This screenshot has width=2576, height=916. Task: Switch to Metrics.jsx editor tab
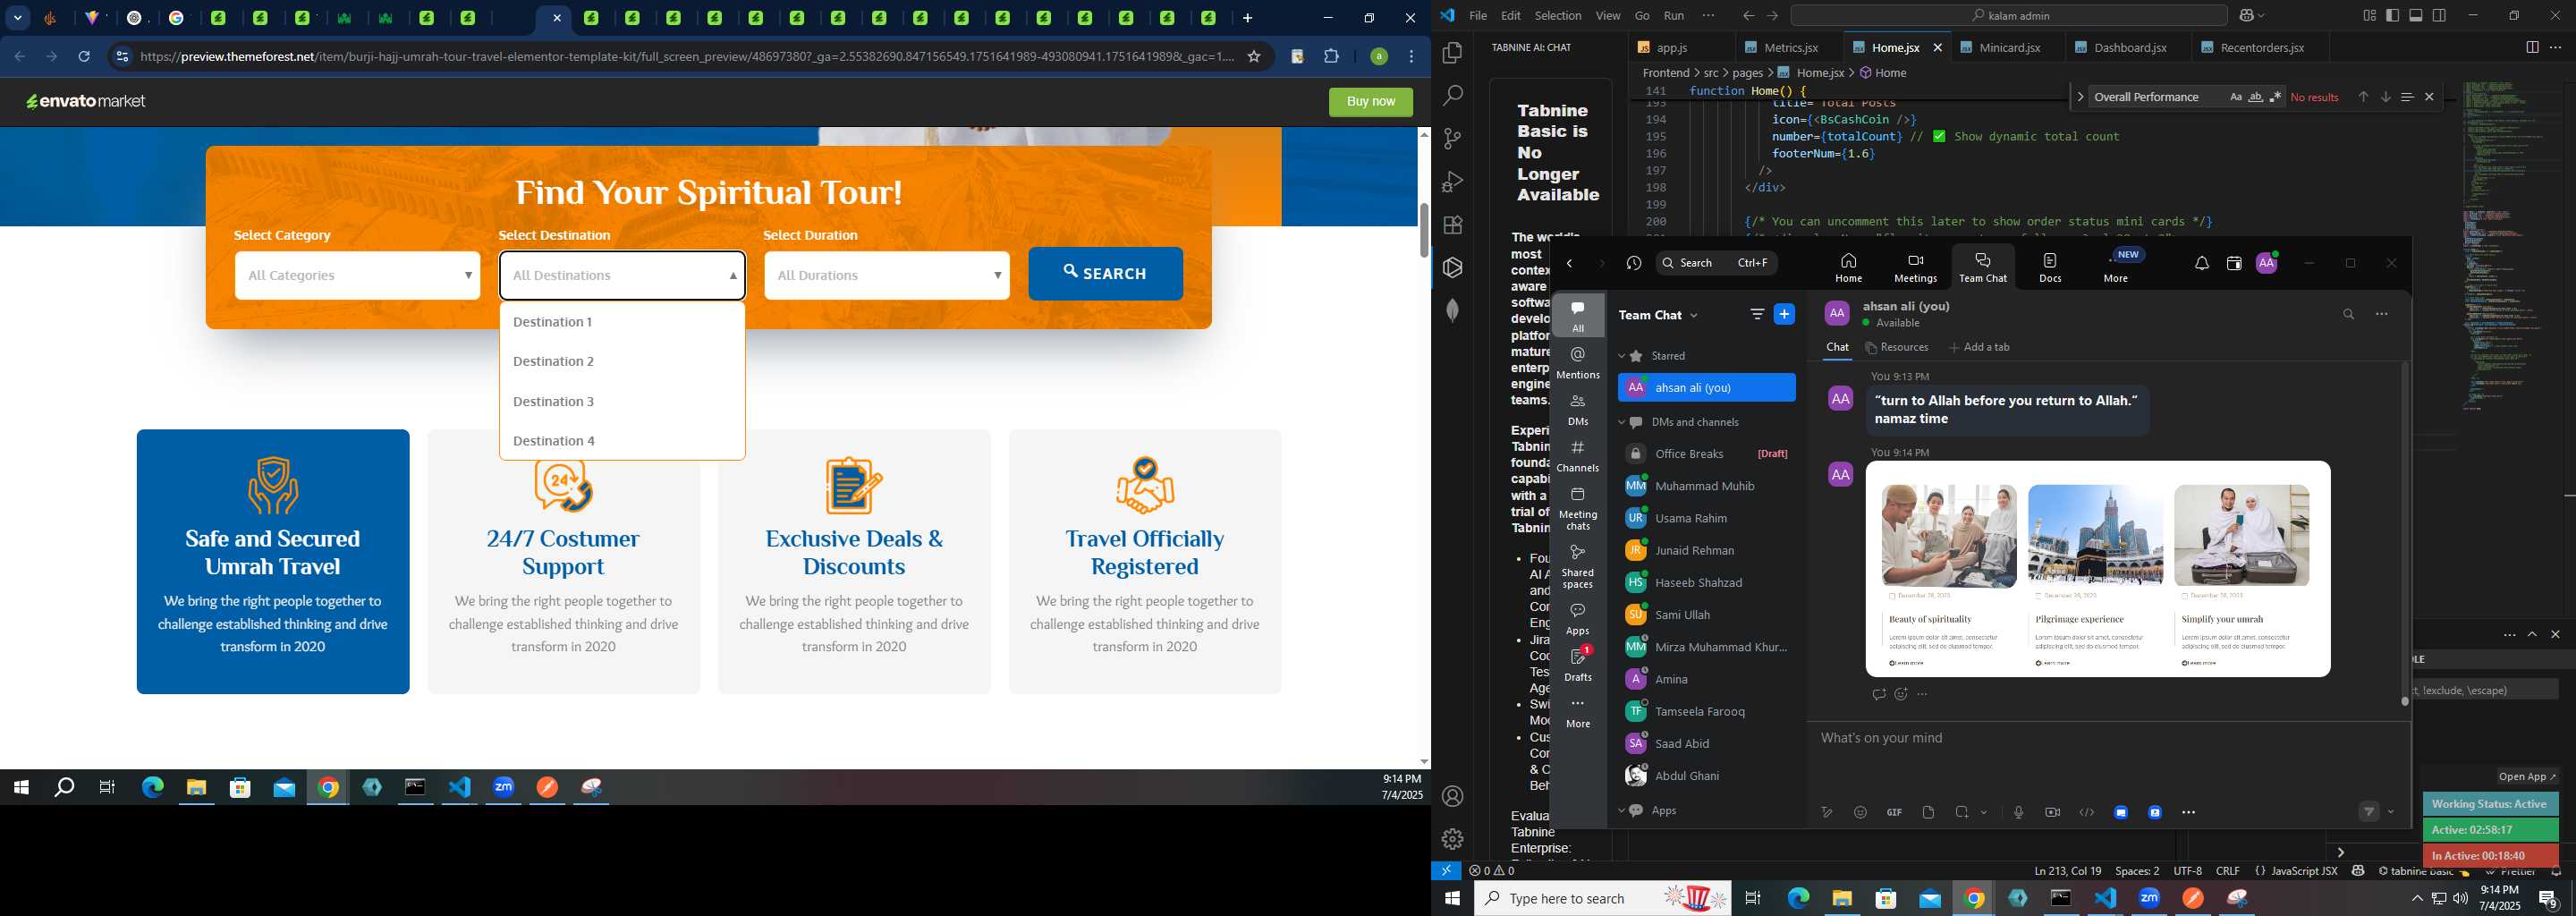pos(1788,48)
